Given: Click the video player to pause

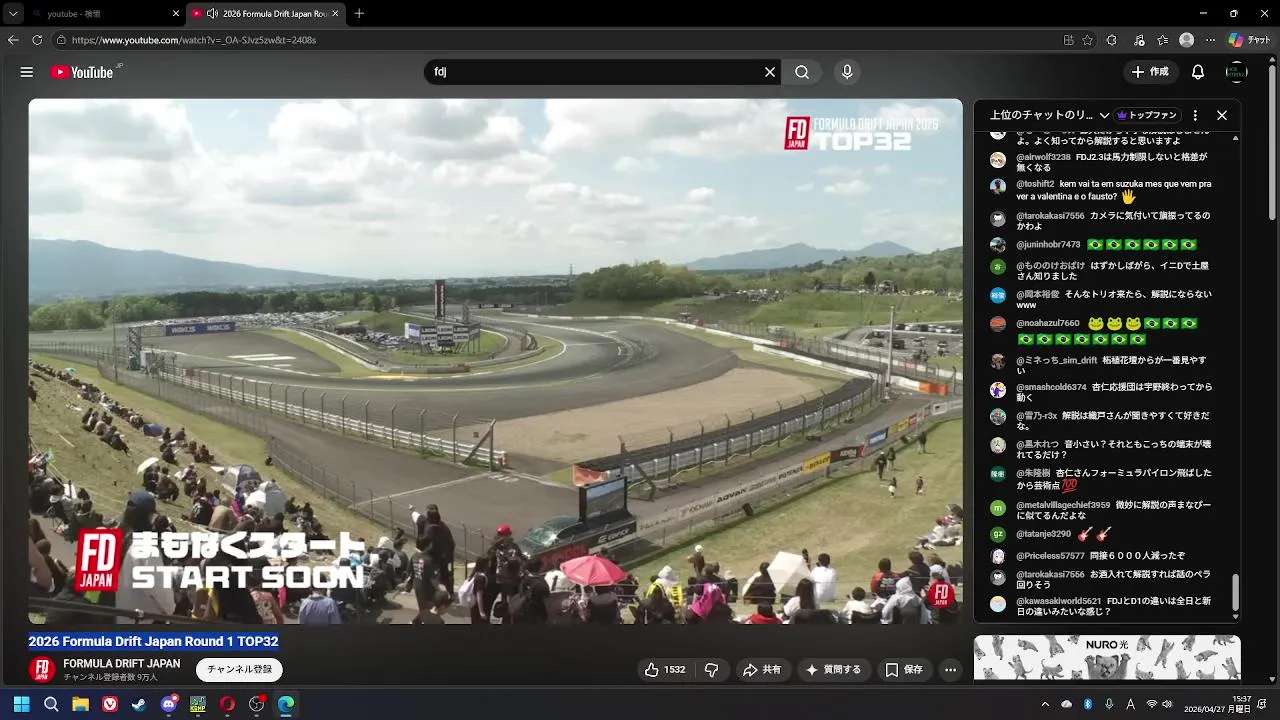Looking at the screenshot, I should pyautogui.click(x=495, y=361).
